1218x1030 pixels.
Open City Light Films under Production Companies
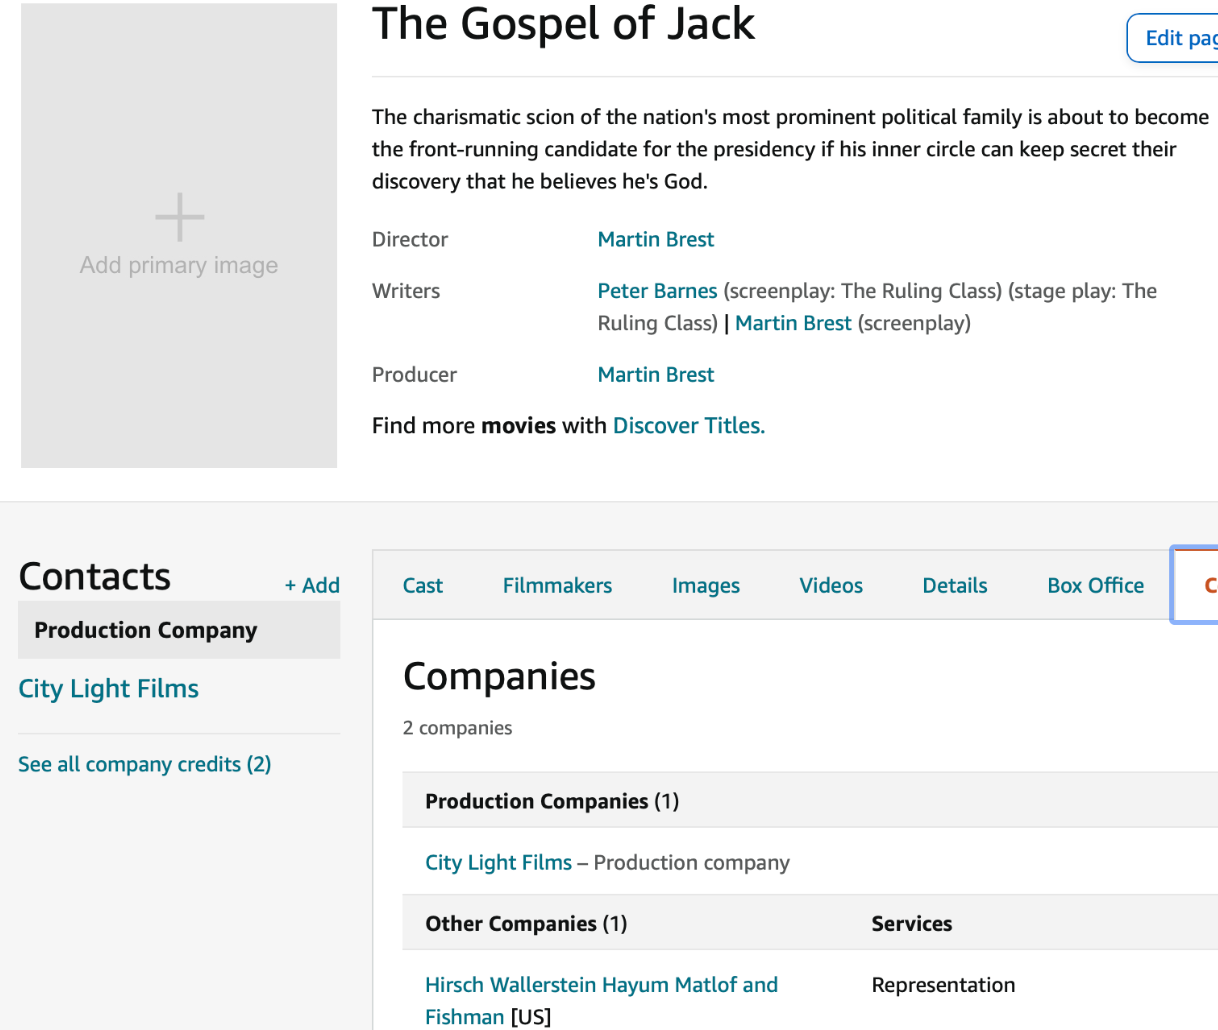[x=499, y=863]
